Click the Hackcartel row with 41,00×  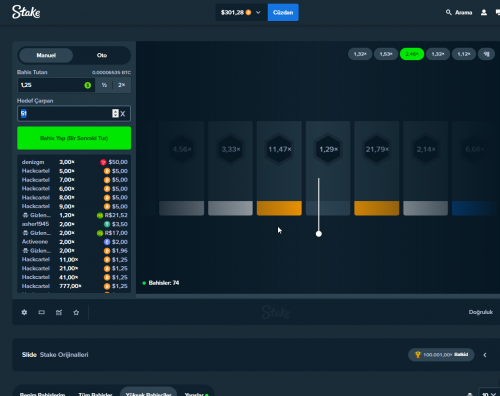[74, 277]
